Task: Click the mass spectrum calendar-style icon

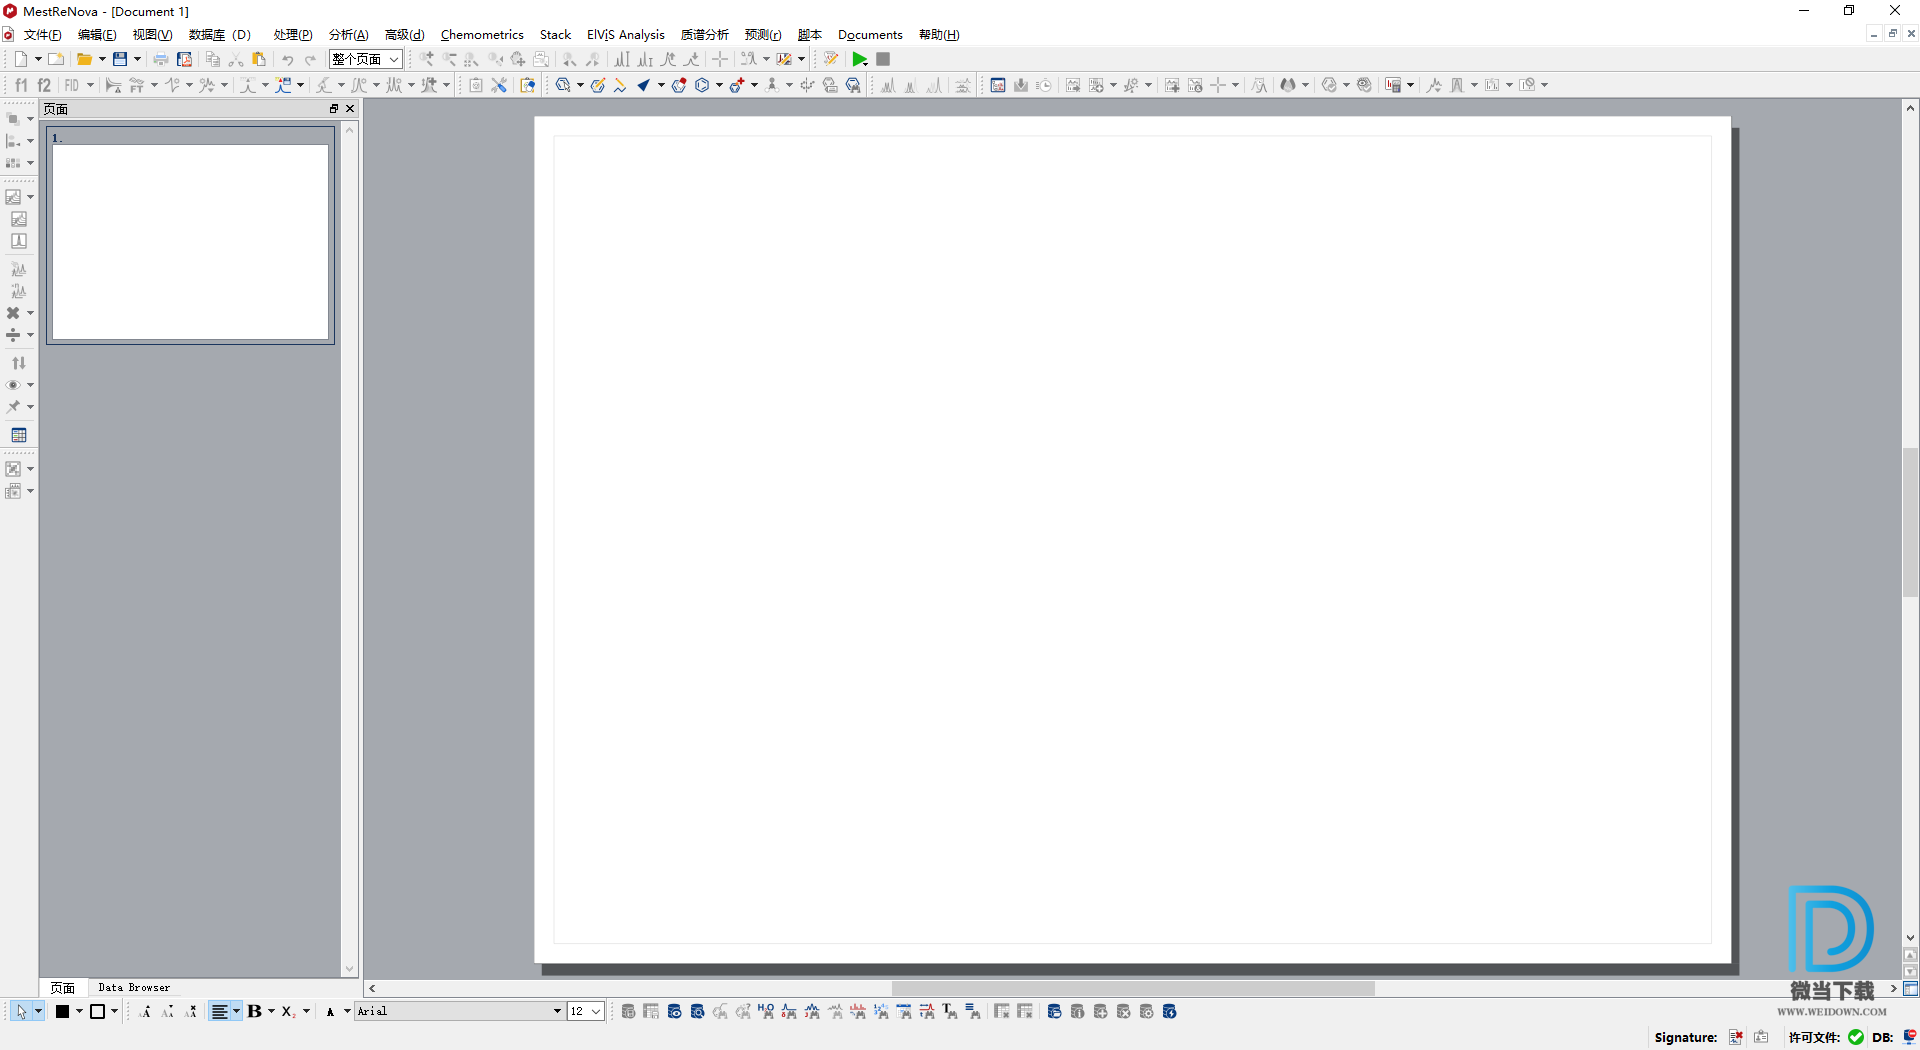Action: click(998, 85)
